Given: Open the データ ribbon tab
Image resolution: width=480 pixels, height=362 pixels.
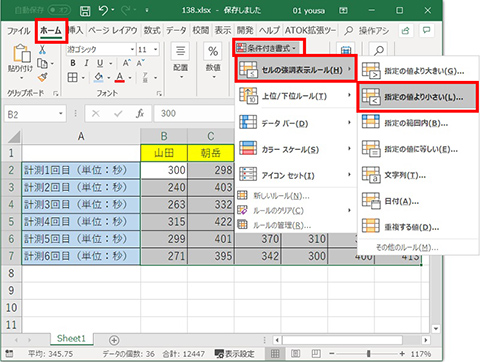Looking at the screenshot, I should pyautogui.click(x=176, y=30).
